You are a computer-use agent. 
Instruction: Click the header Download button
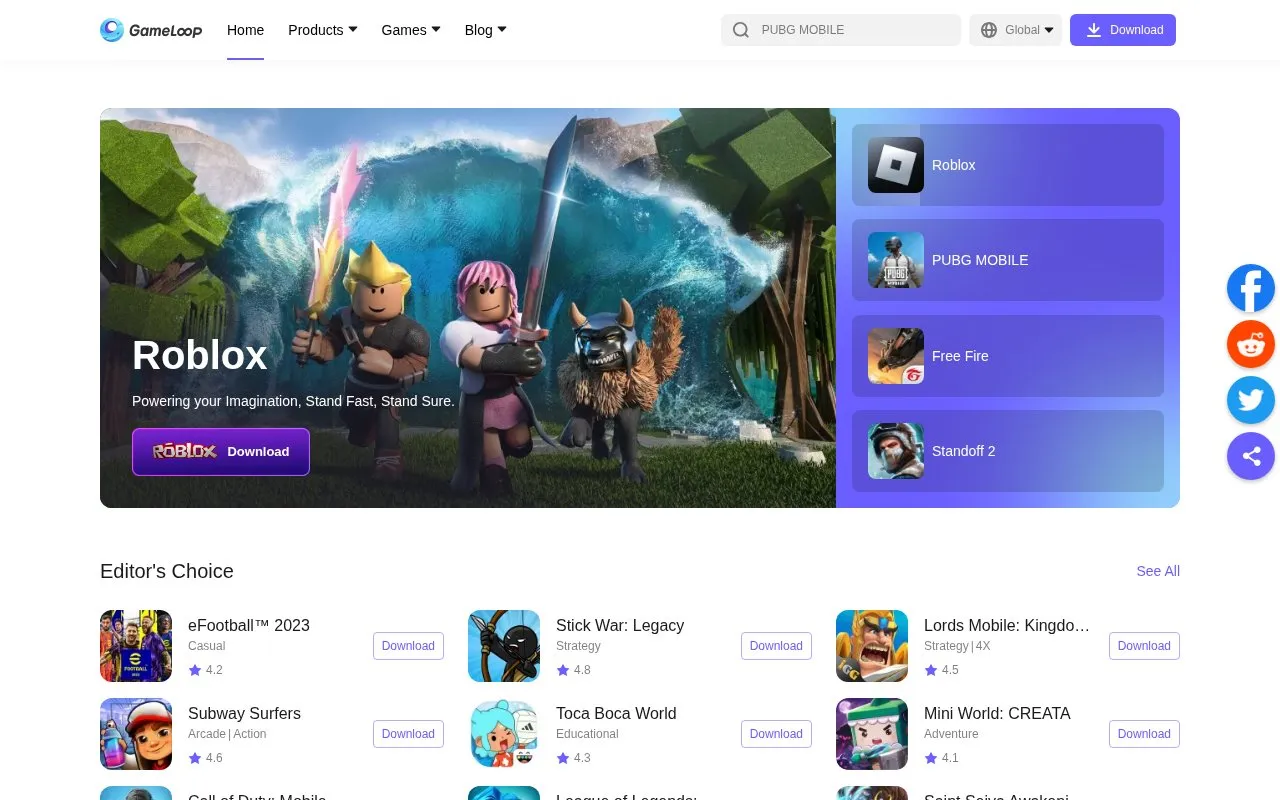pos(1123,30)
